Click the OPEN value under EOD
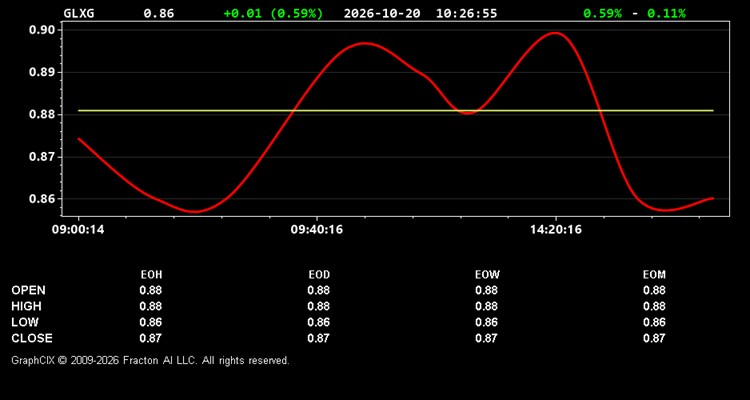 pos(319,290)
